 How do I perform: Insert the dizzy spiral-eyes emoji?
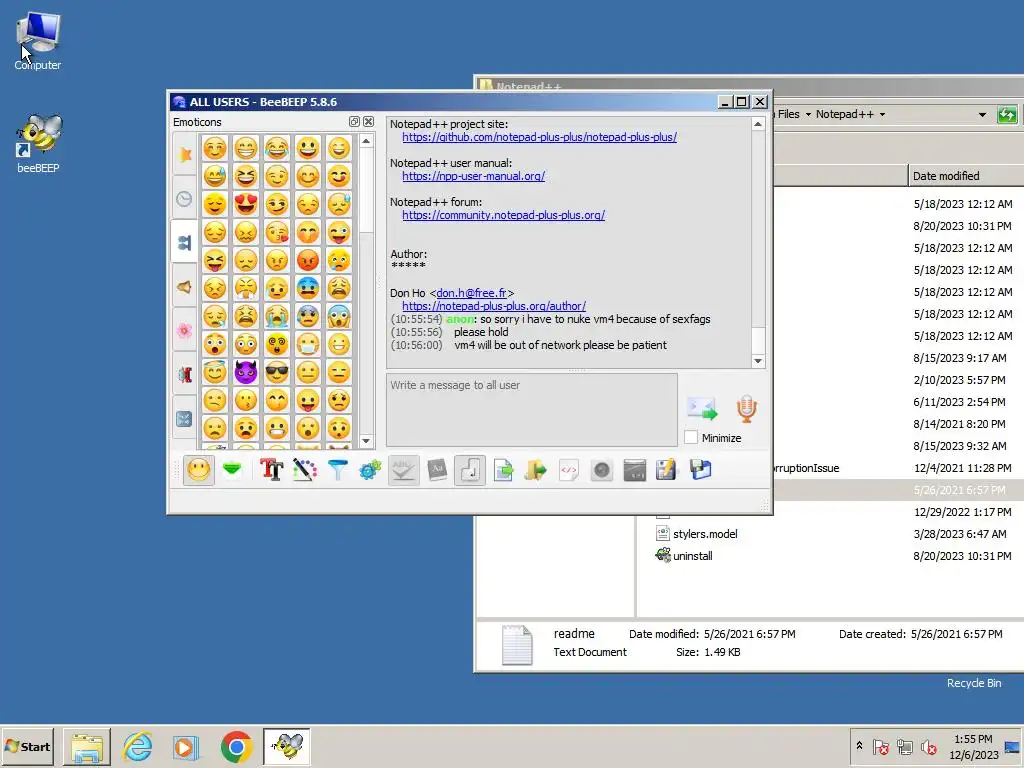tap(277, 344)
